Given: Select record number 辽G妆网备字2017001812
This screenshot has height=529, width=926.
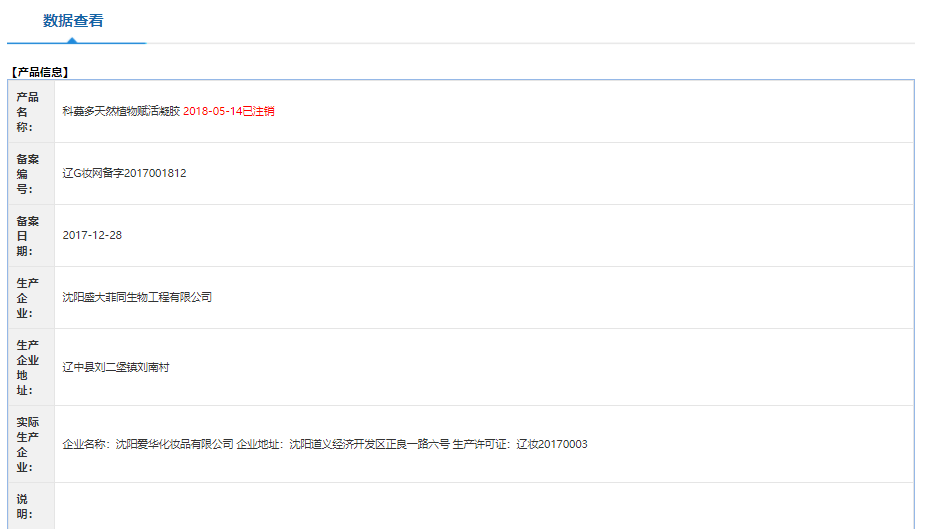Looking at the screenshot, I should [124, 173].
